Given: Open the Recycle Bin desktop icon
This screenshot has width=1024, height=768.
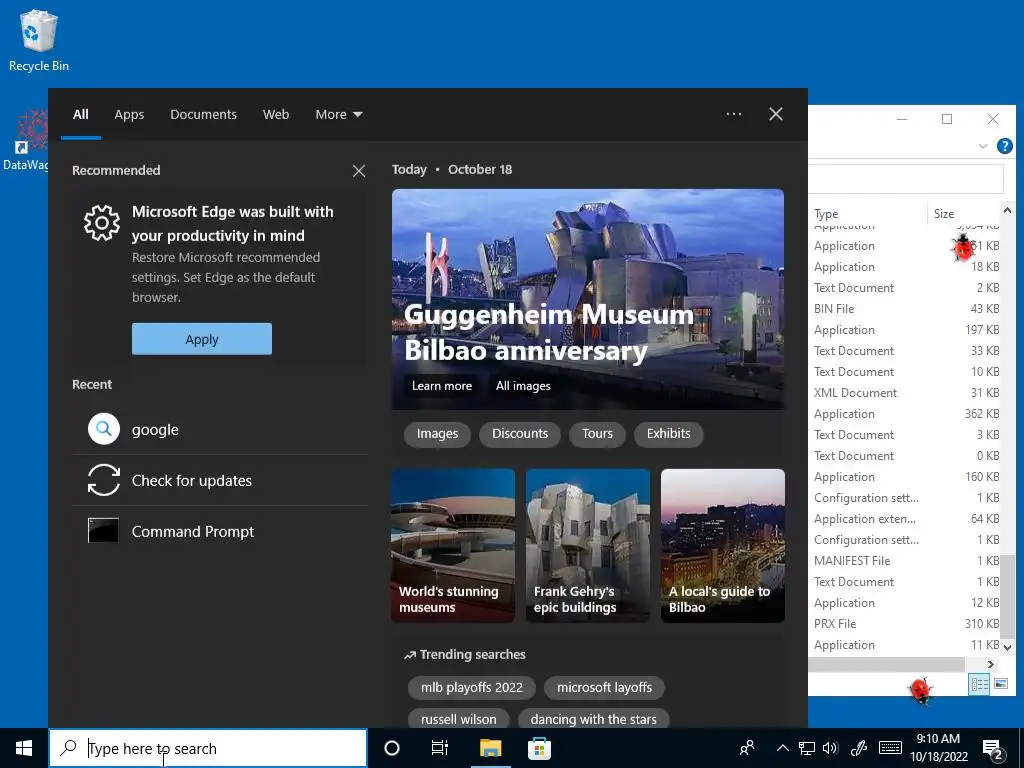Looking at the screenshot, I should 39,40.
